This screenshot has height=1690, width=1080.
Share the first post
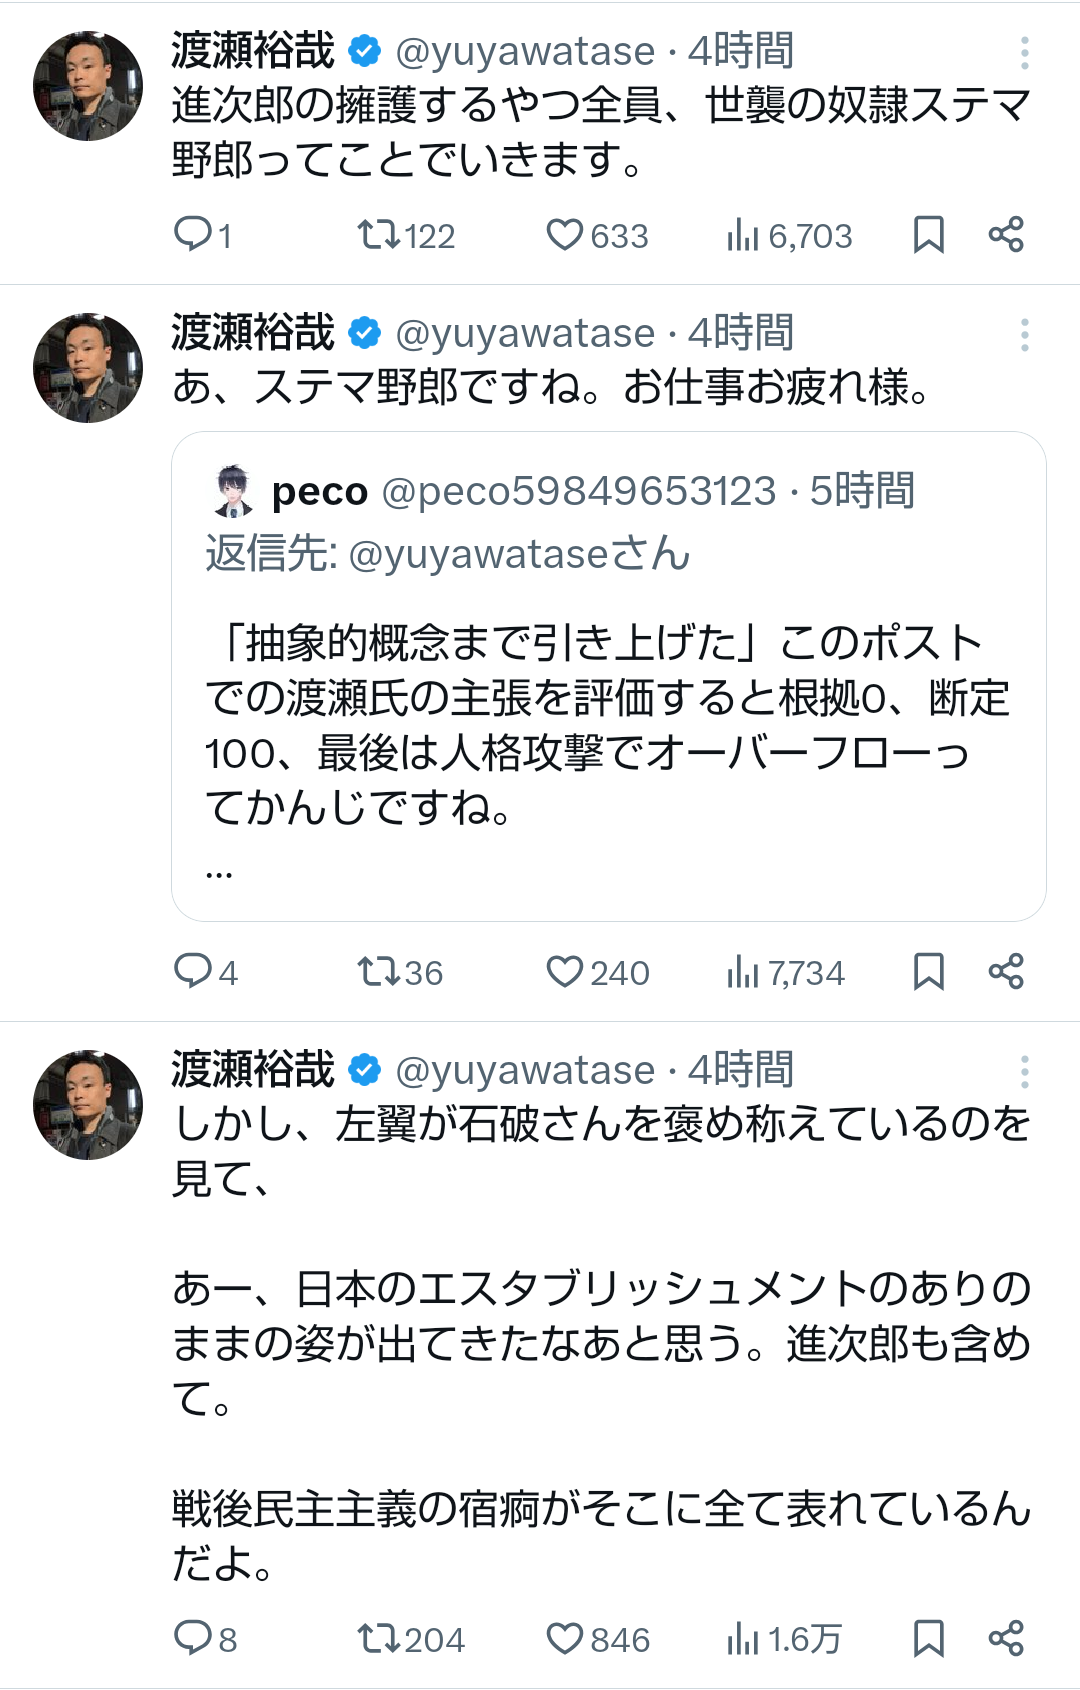1006,235
